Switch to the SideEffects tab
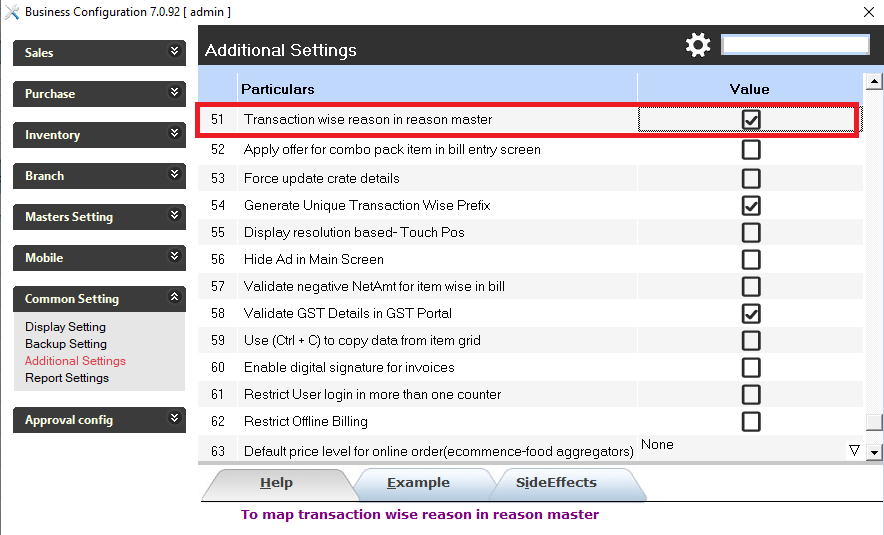 556,483
